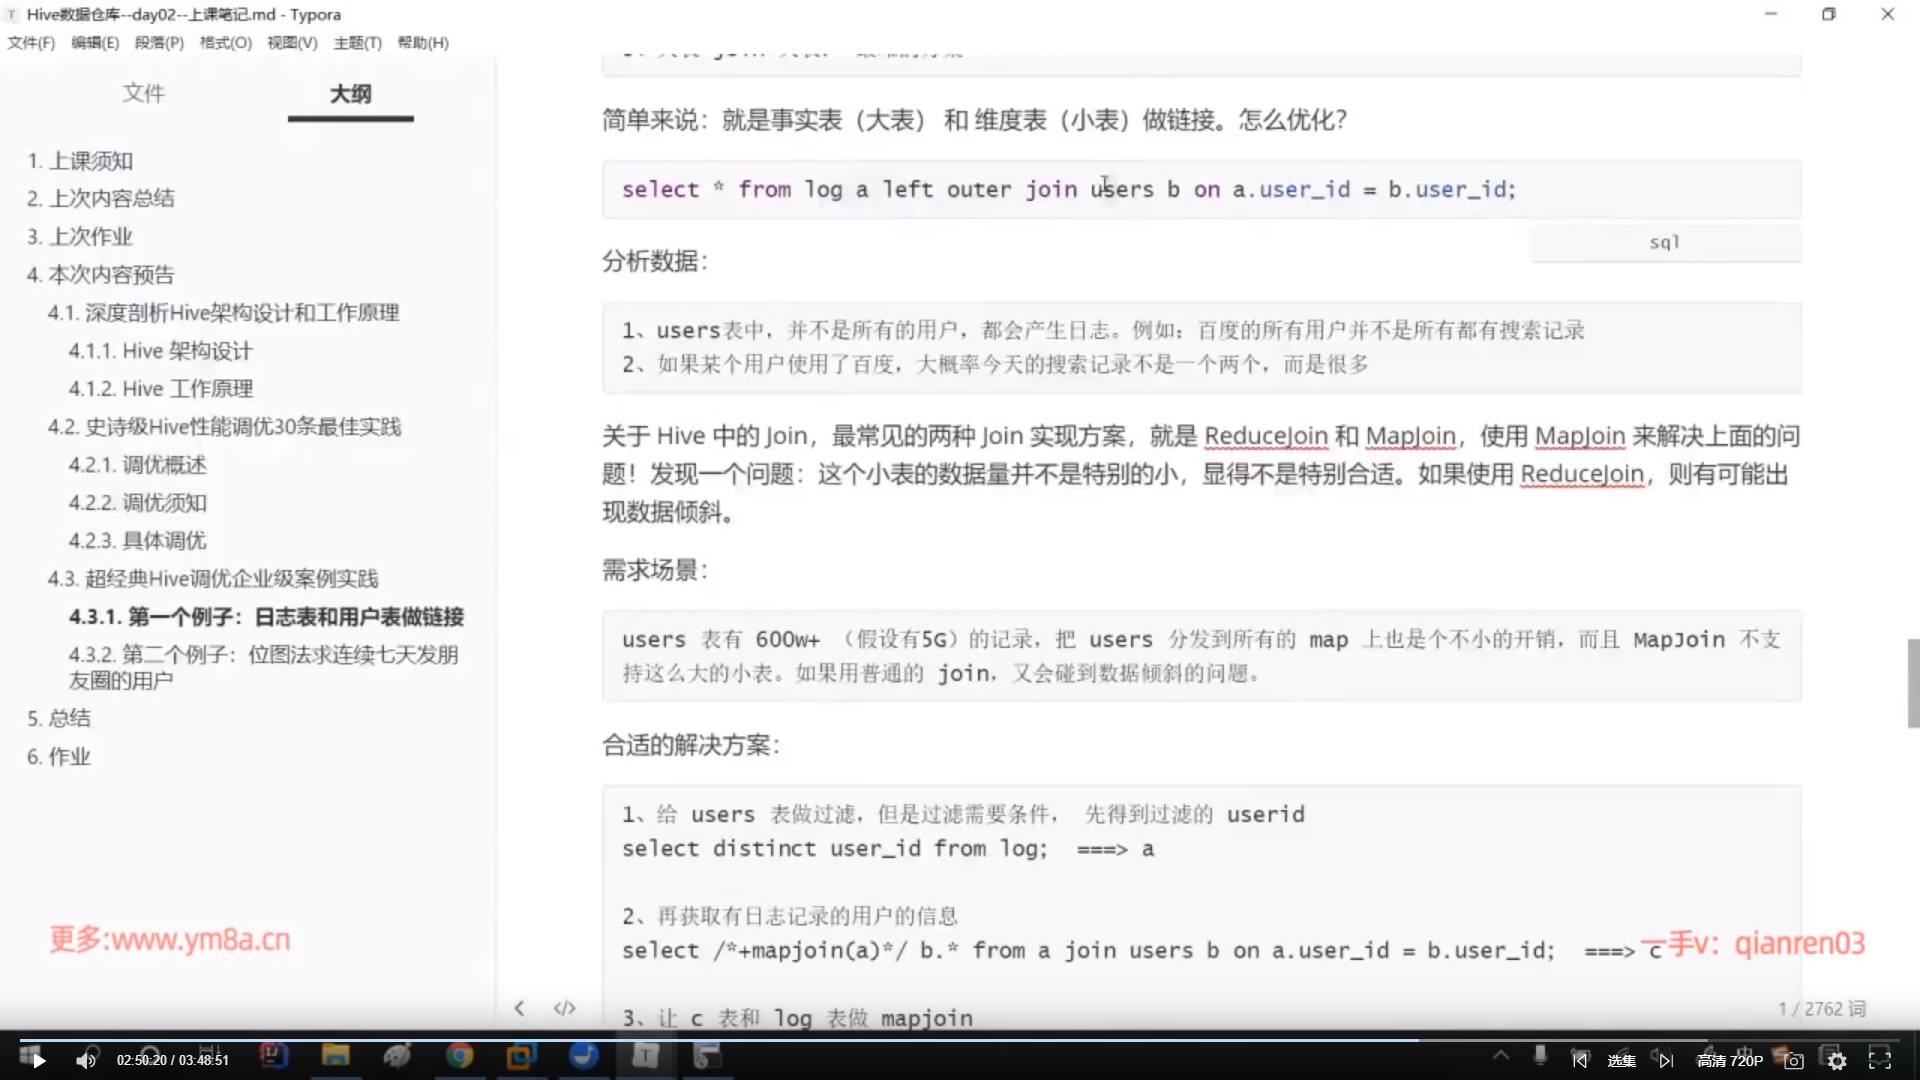Click the document vertical scrollbar thumb
The width and height of the screenshot is (1920, 1080).
(x=1913, y=683)
